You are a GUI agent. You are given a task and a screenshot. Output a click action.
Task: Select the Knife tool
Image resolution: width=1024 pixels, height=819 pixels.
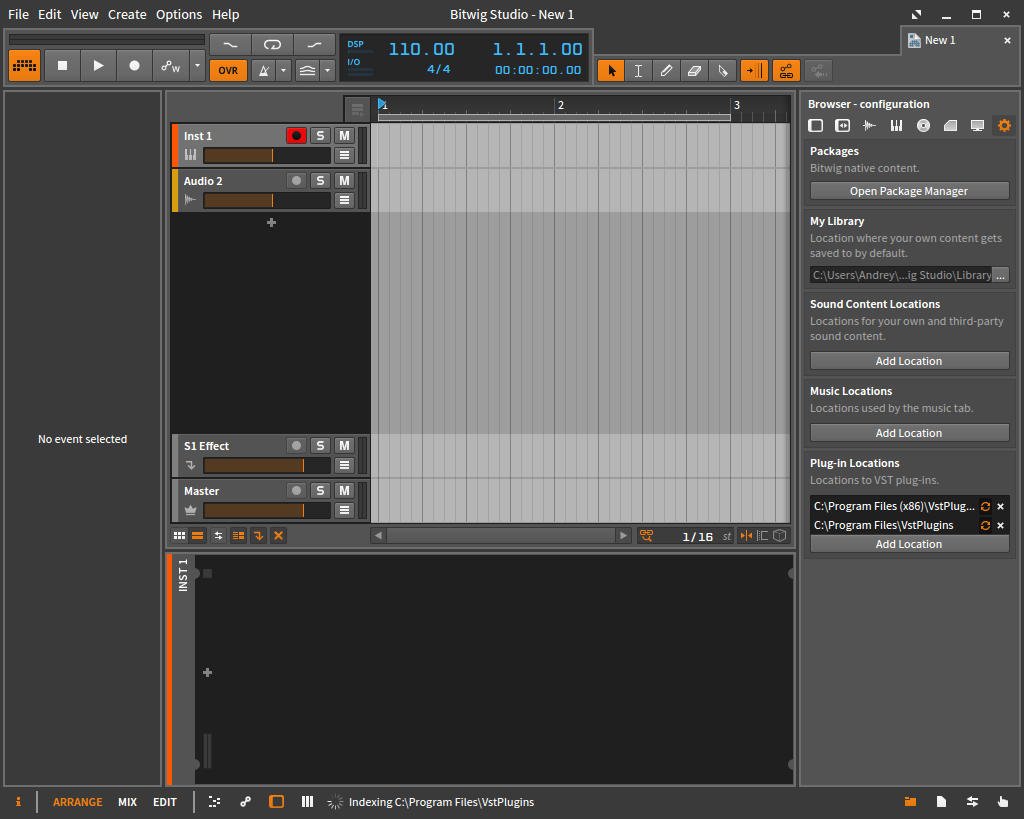coord(722,71)
